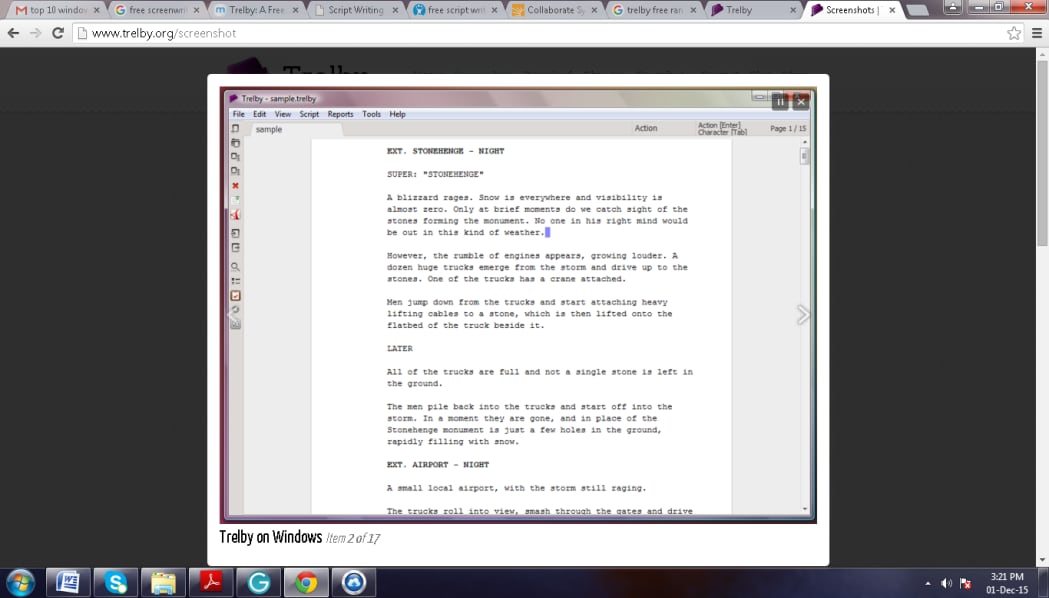Open the Help menu in Trelby
The image size is (1049, 598).
pyautogui.click(x=397, y=114)
